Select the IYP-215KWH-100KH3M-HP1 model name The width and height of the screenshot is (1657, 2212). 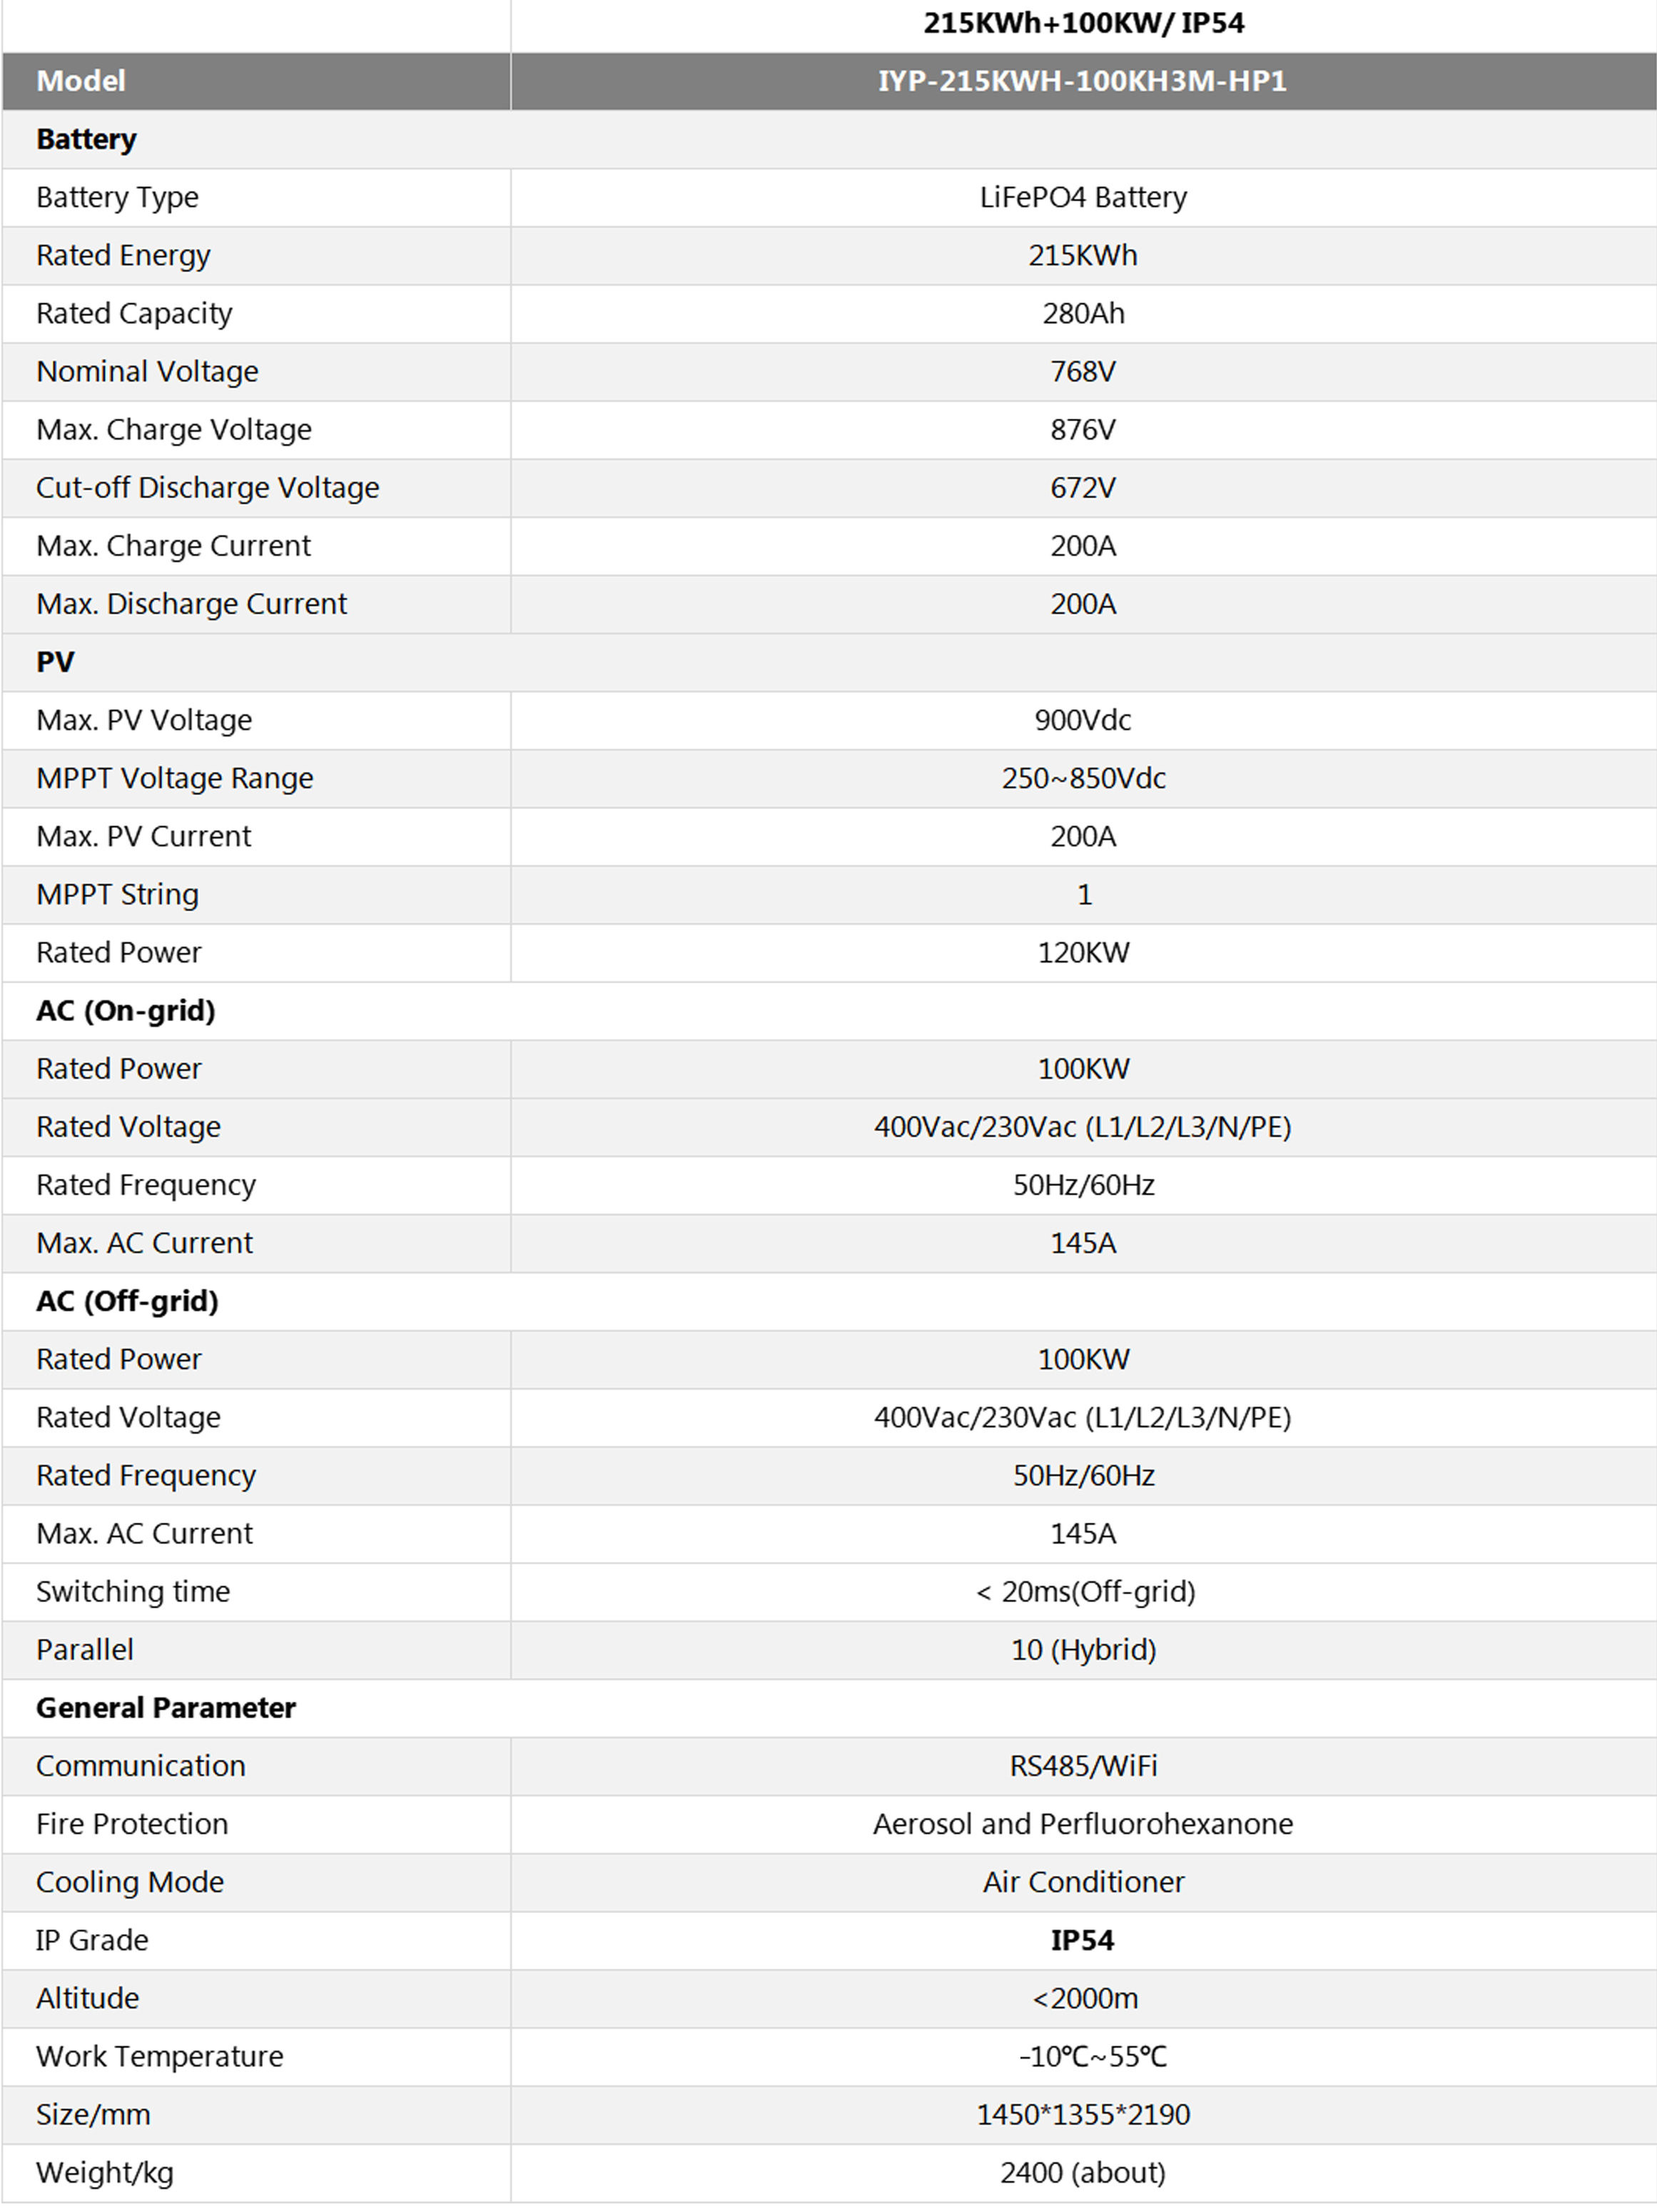[1082, 81]
